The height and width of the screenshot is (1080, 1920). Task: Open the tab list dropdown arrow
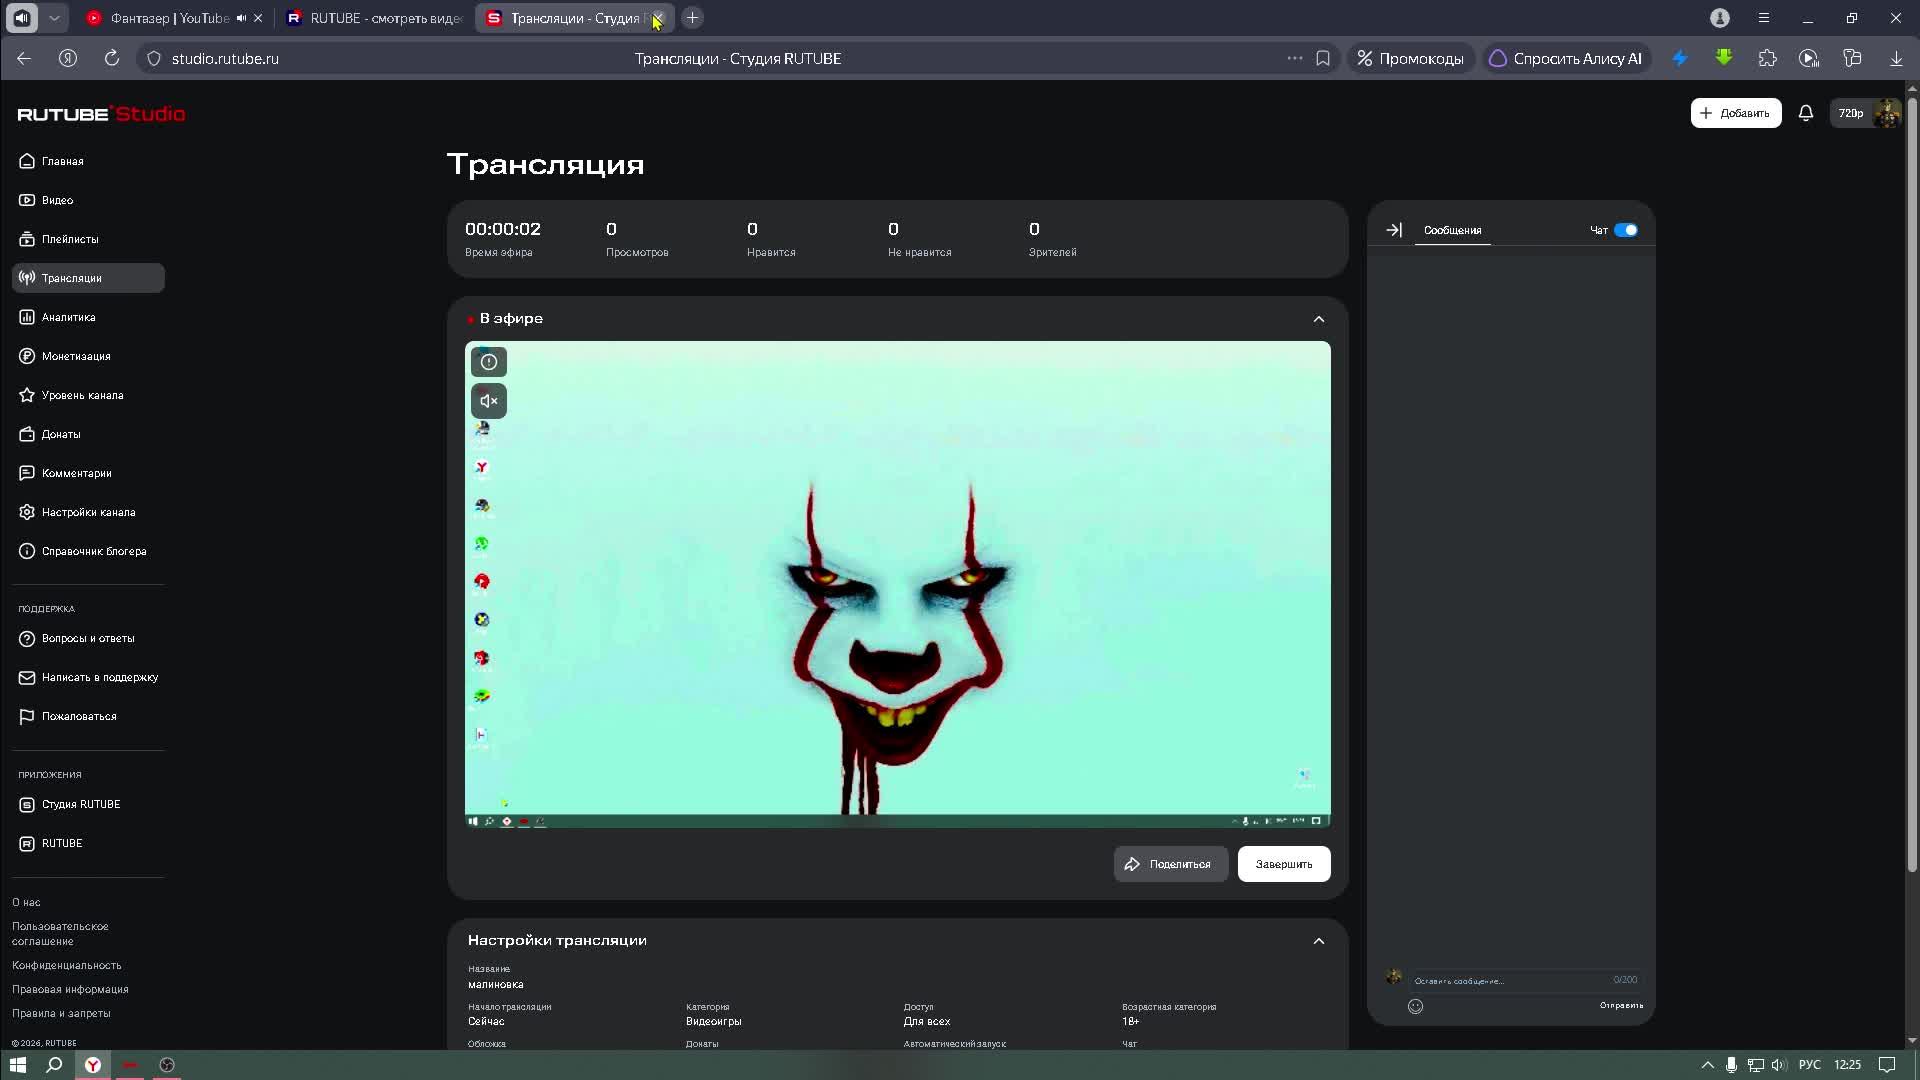(54, 18)
